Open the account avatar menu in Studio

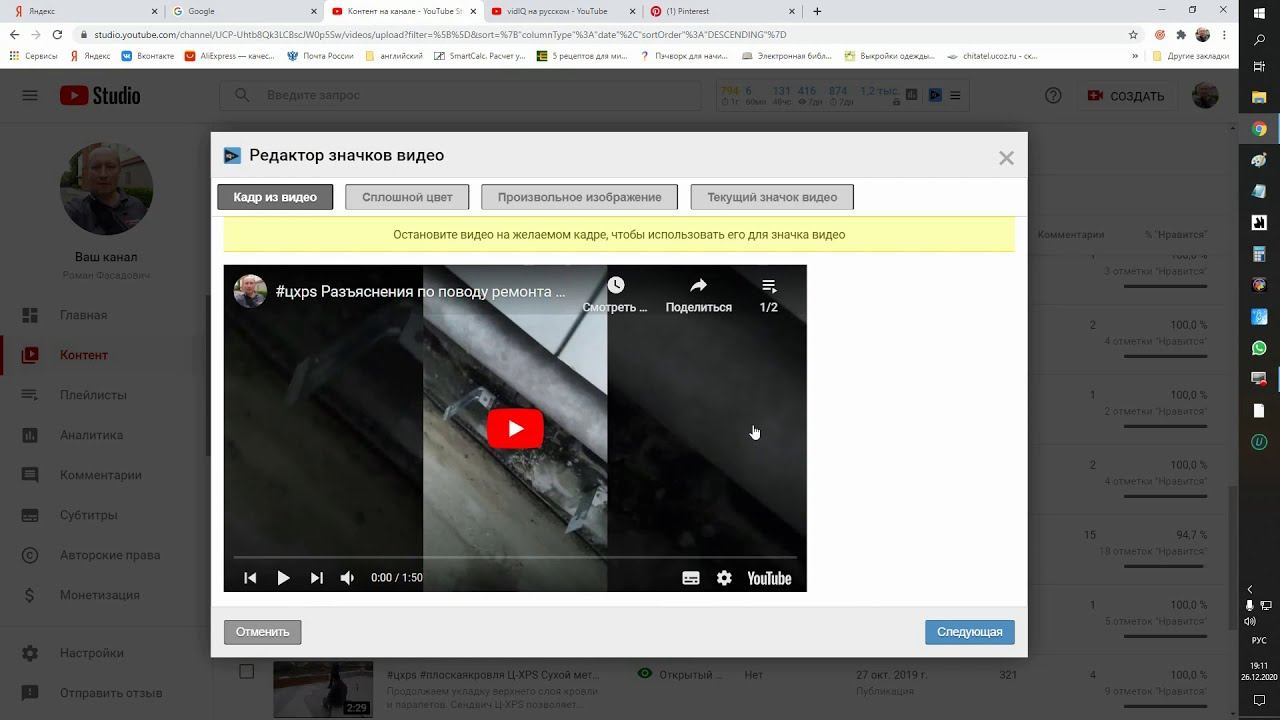click(1205, 96)
